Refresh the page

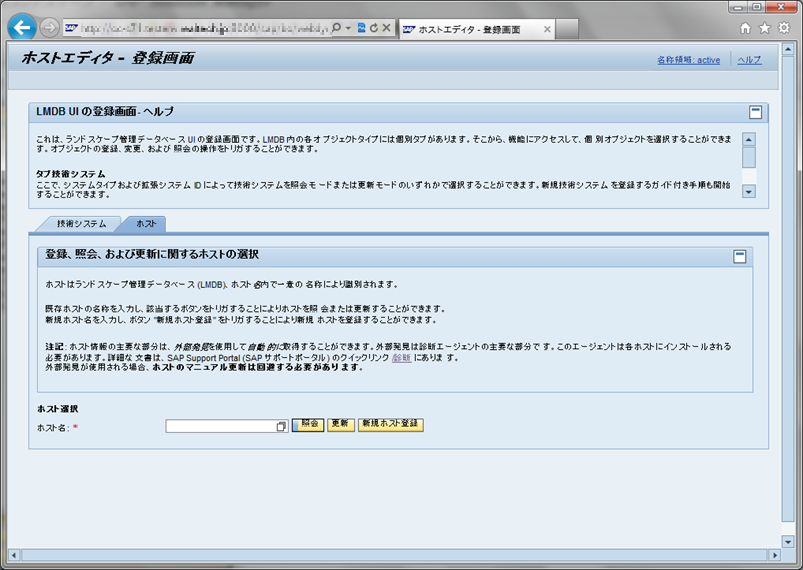tap(374, 28)
